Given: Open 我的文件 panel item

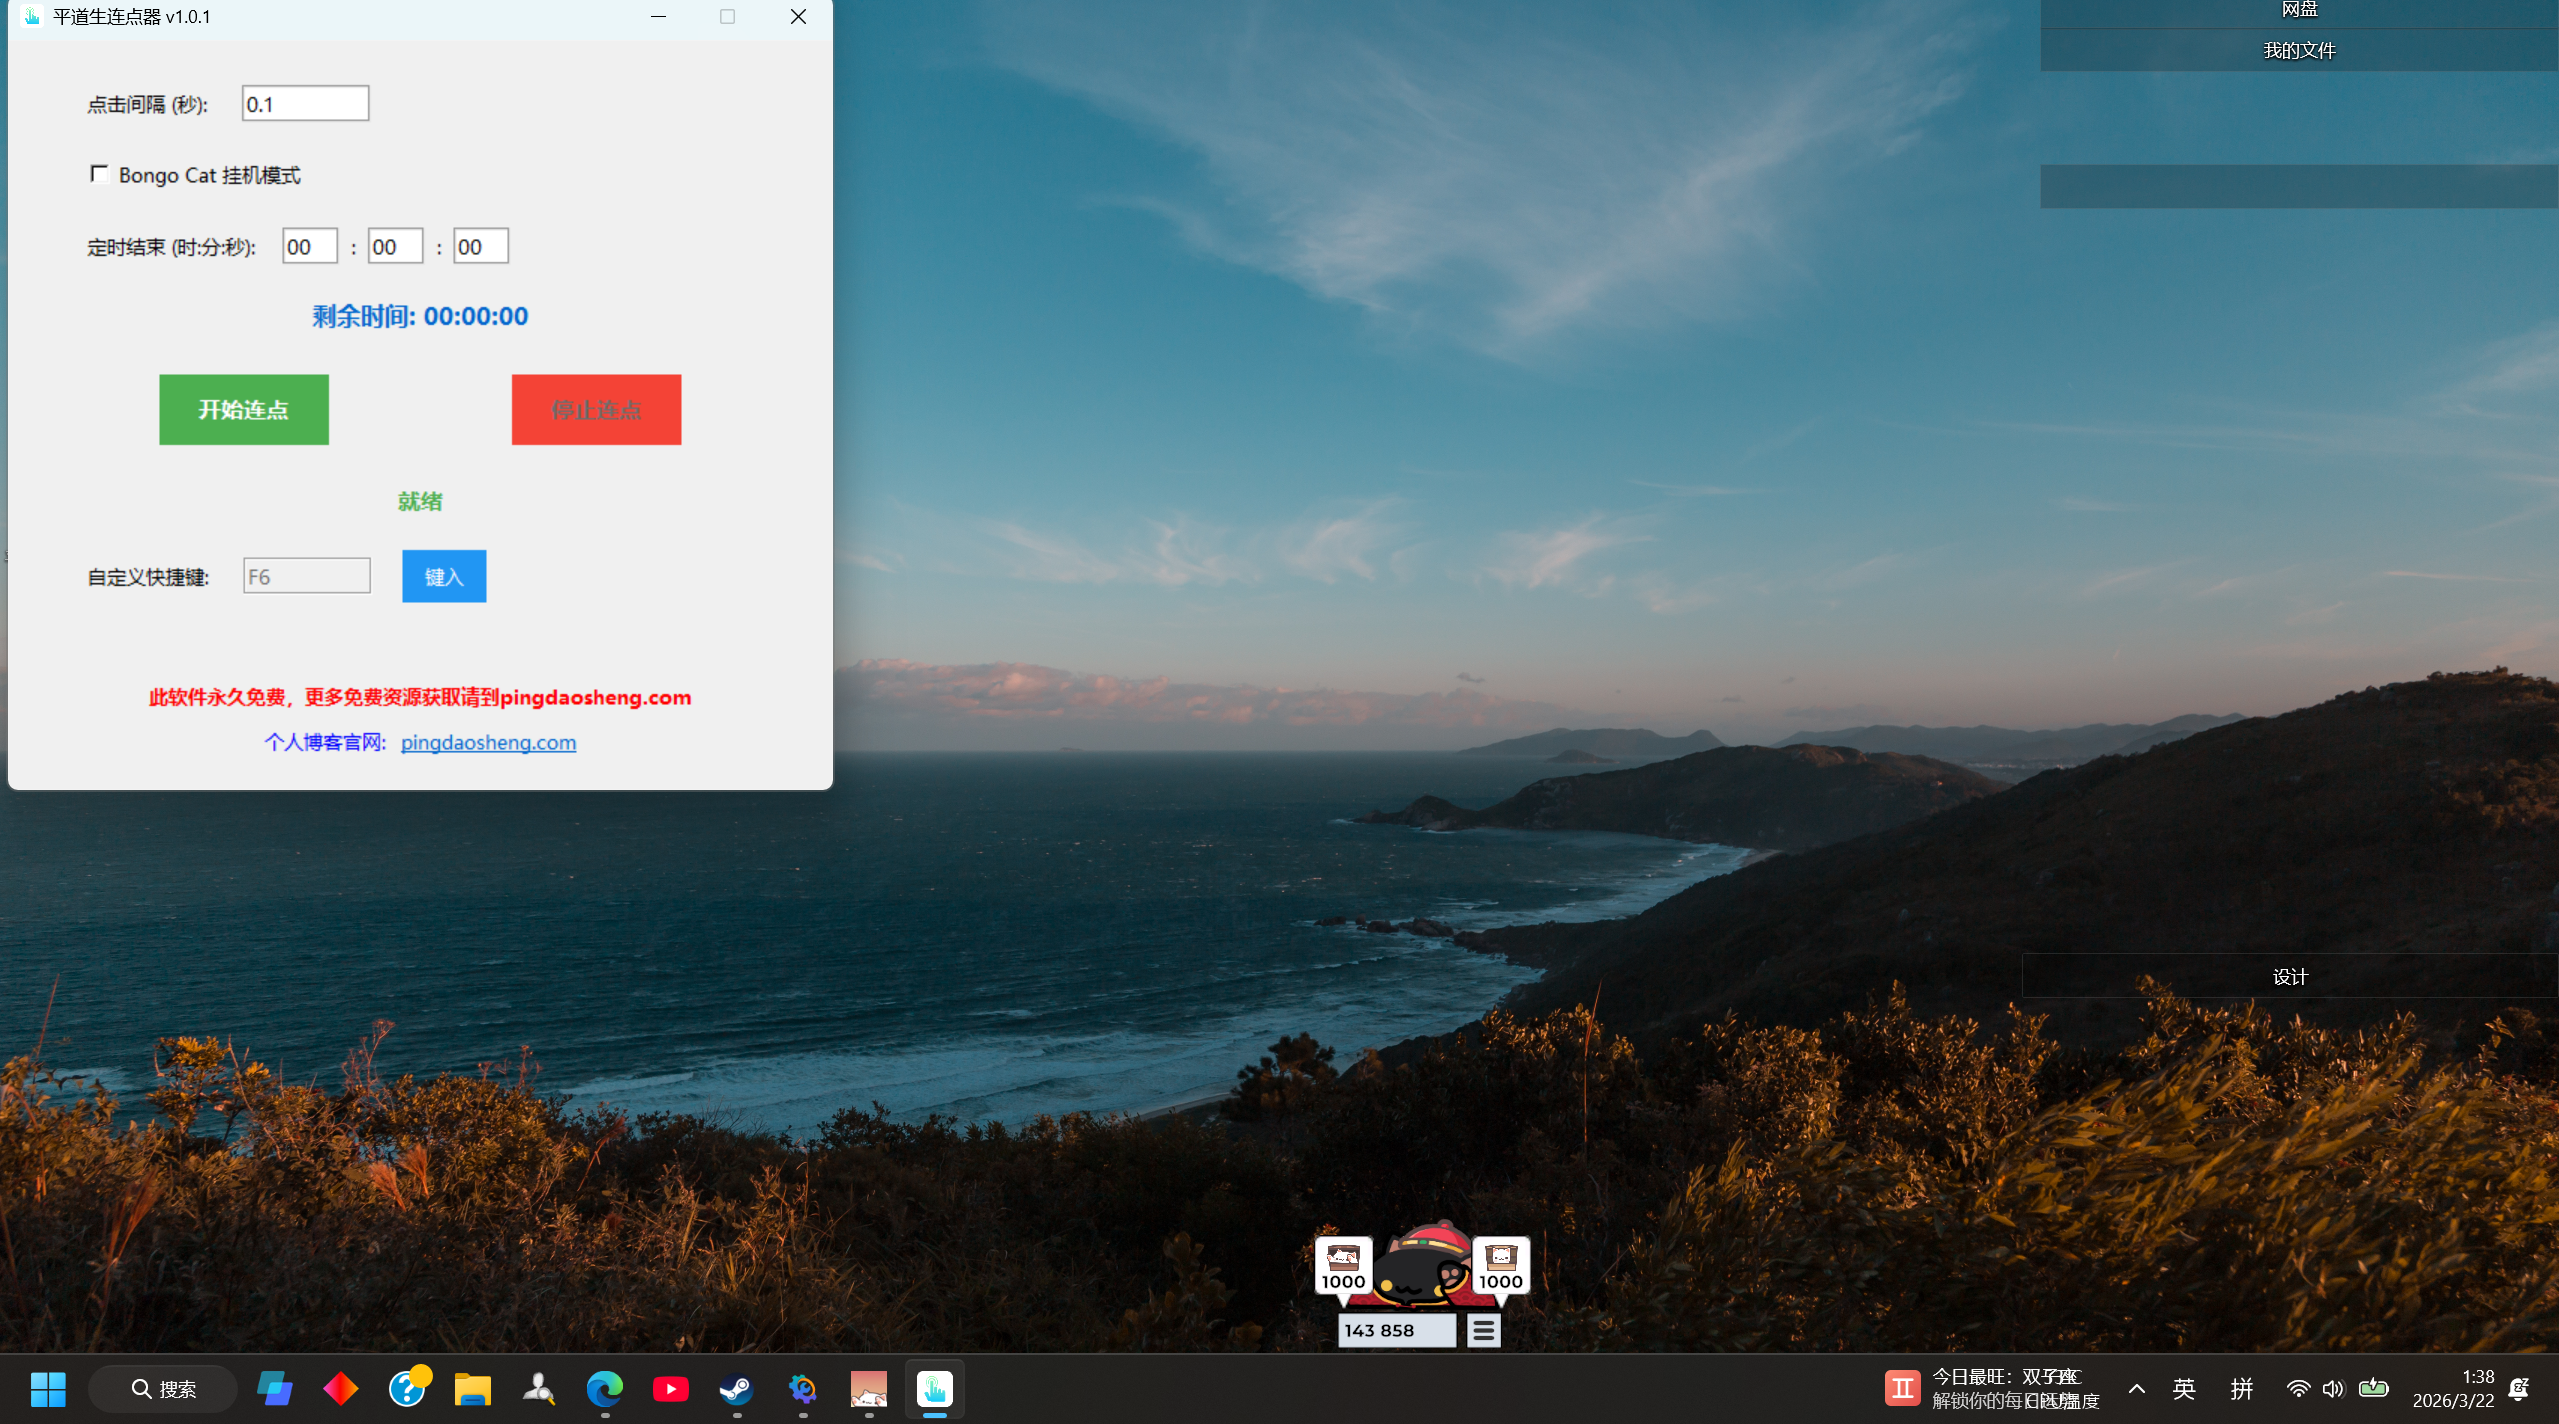Looking at the screenshot, I should [2298, 50].
